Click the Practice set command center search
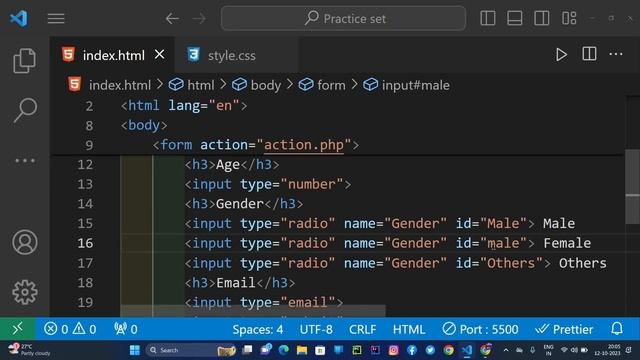This screenshot has width=640, height=360. (343, 18)
